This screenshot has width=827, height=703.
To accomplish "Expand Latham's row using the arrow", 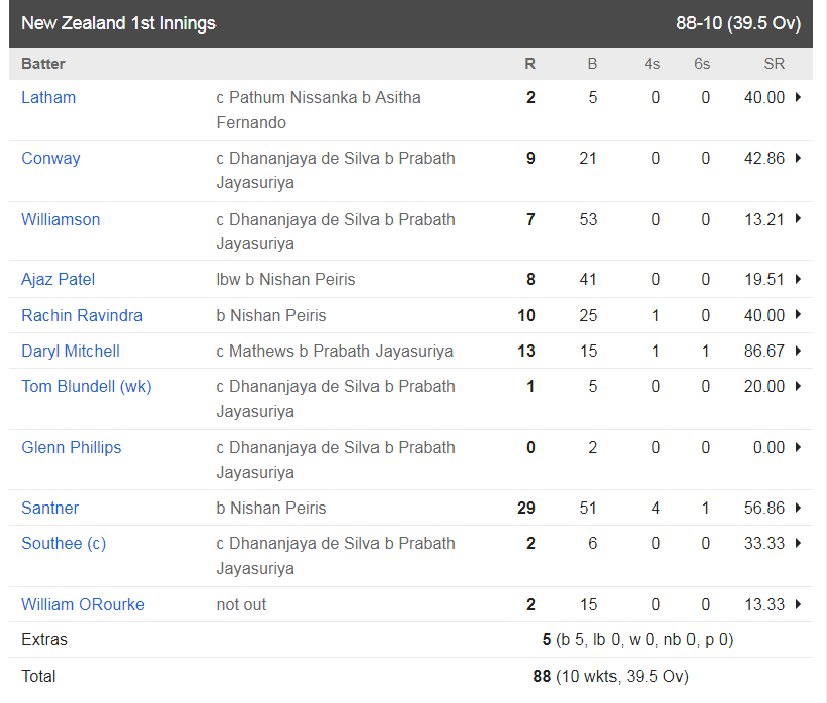I will click(798, 97).
